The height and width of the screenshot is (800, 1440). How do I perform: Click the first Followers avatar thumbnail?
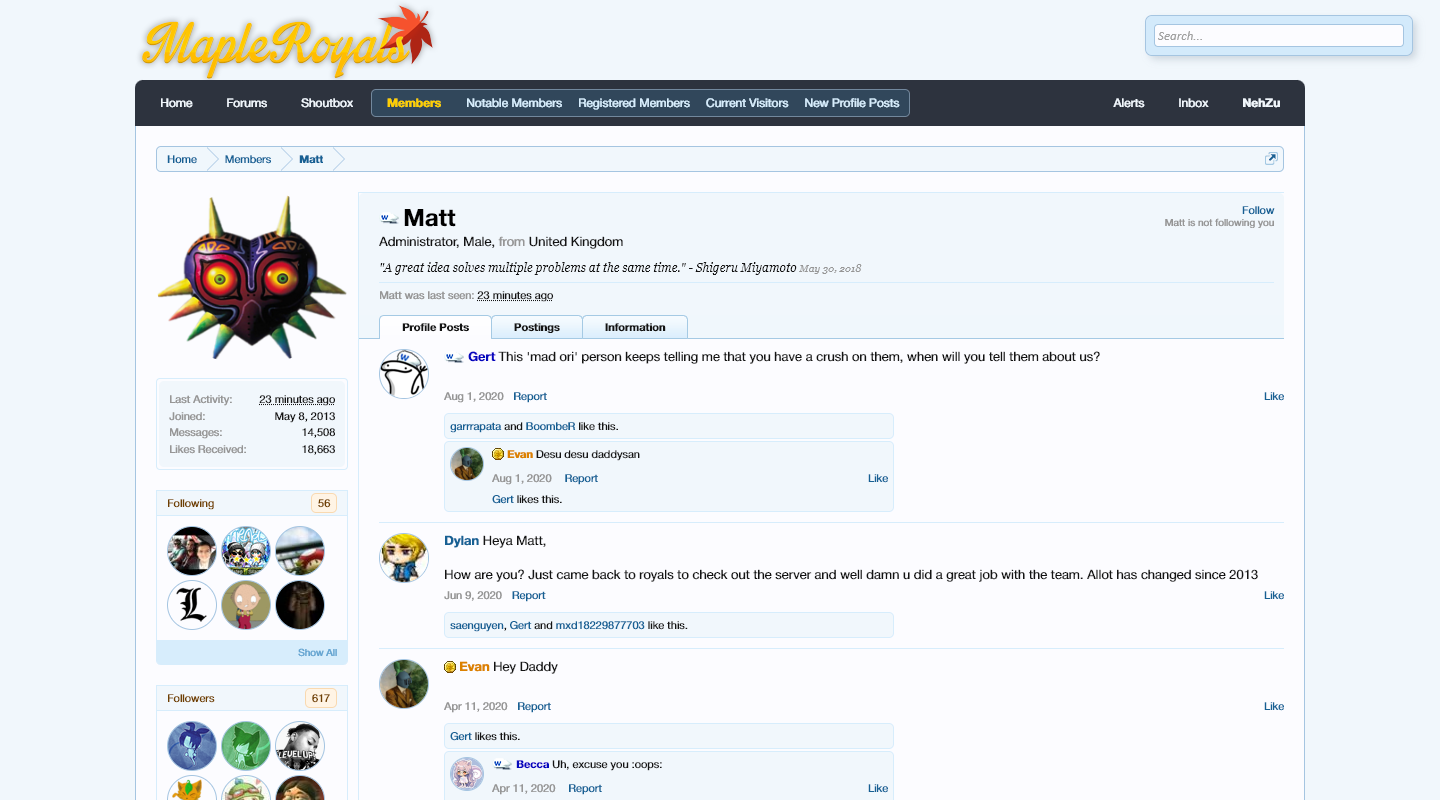coord(192,746)
